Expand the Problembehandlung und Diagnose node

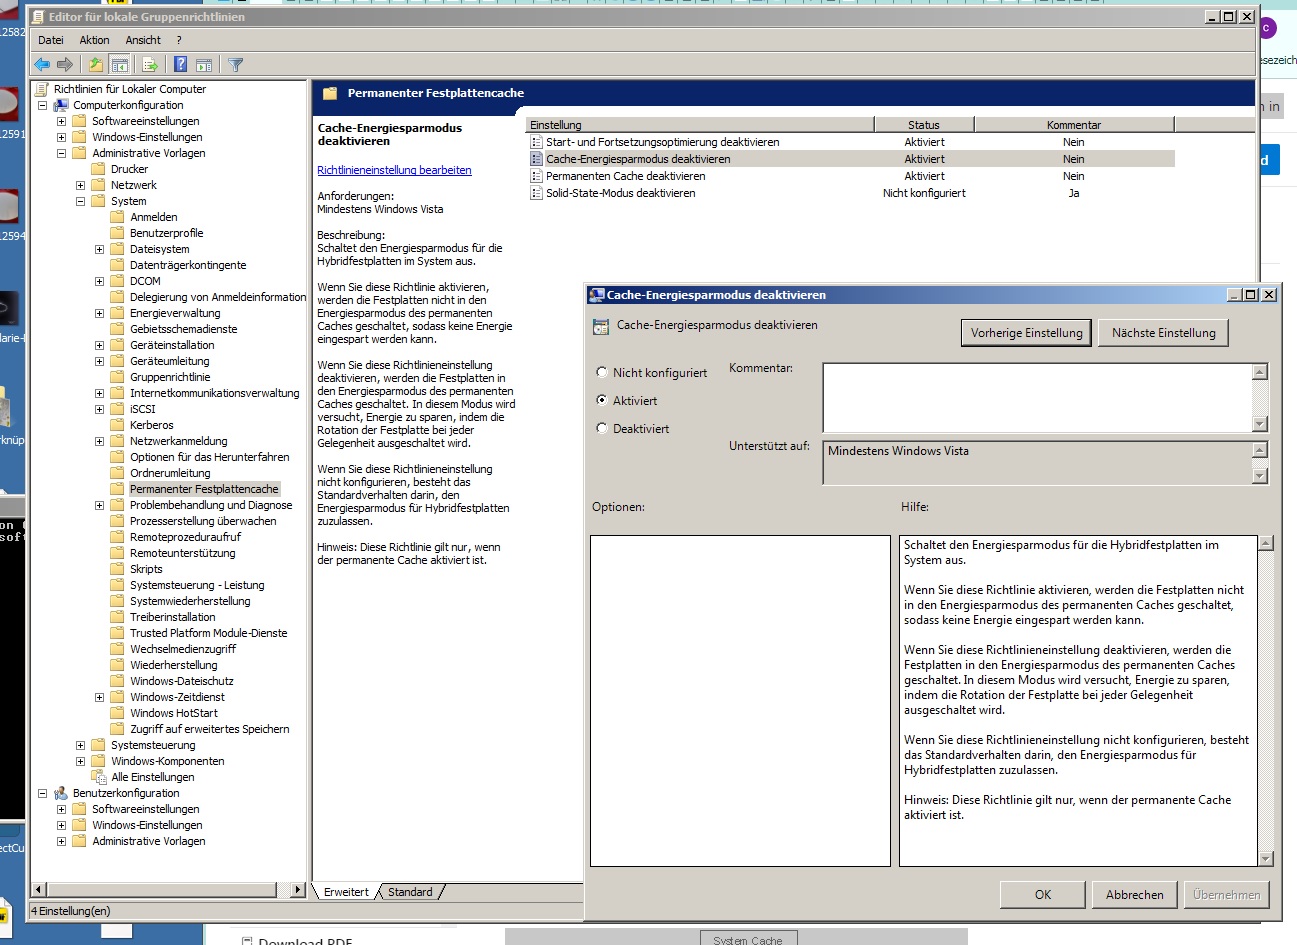pos(99,505)
